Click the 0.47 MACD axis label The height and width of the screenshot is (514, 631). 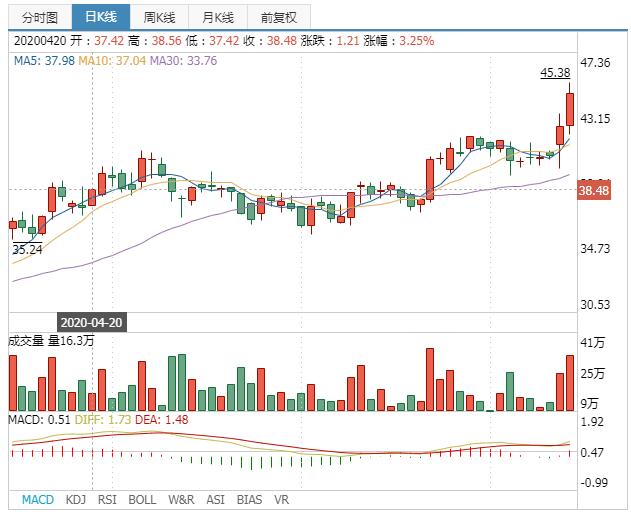[x=592, y=452]
